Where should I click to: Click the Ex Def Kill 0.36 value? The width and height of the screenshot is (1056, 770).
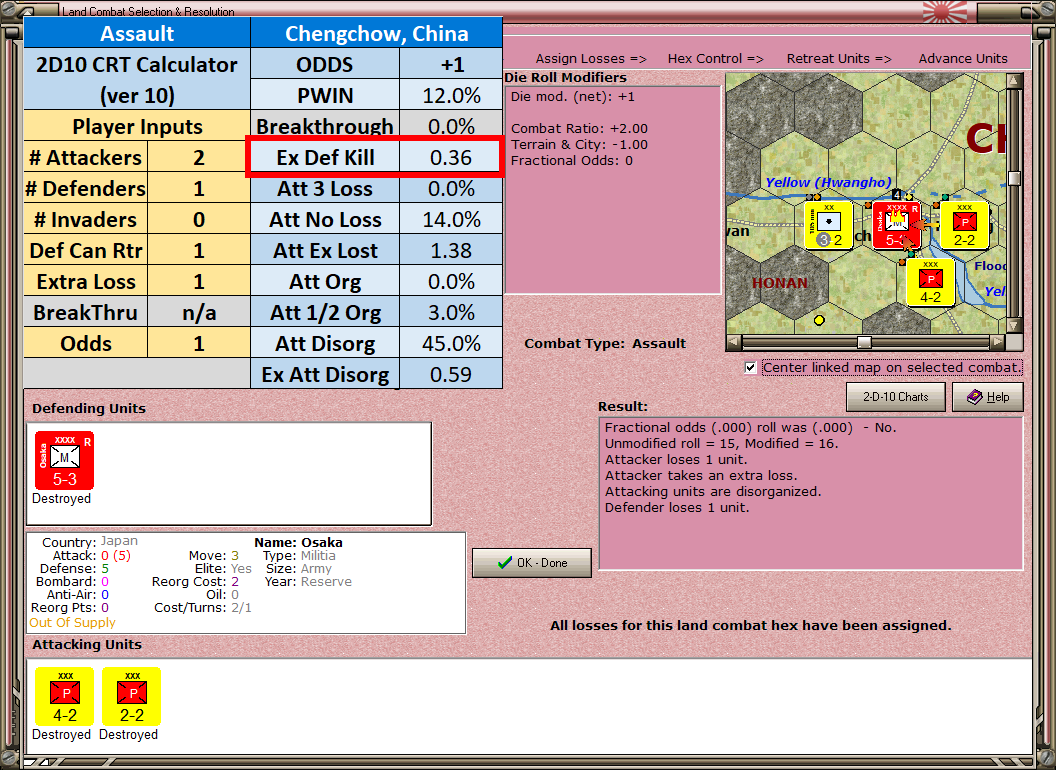[451, 157]
